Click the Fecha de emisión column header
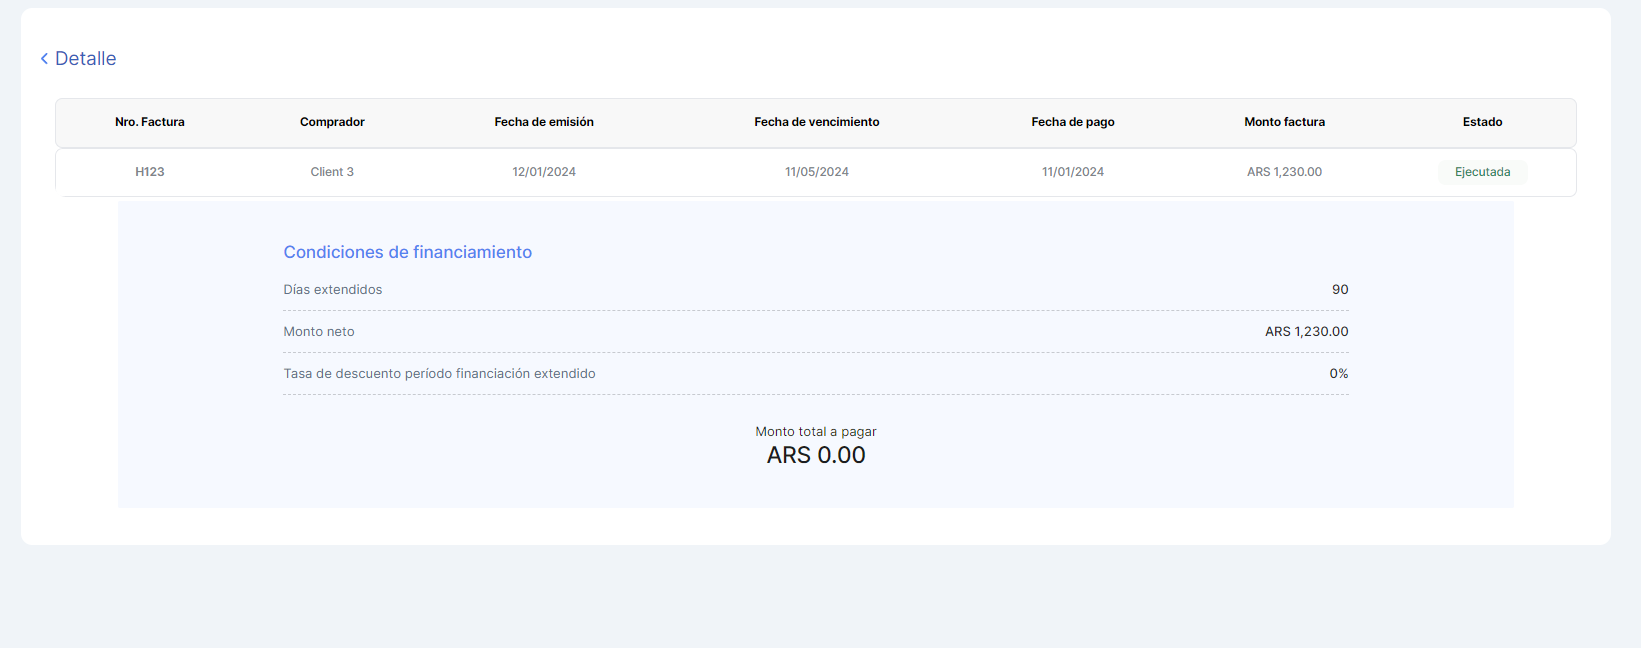 (x=544, y=122)
